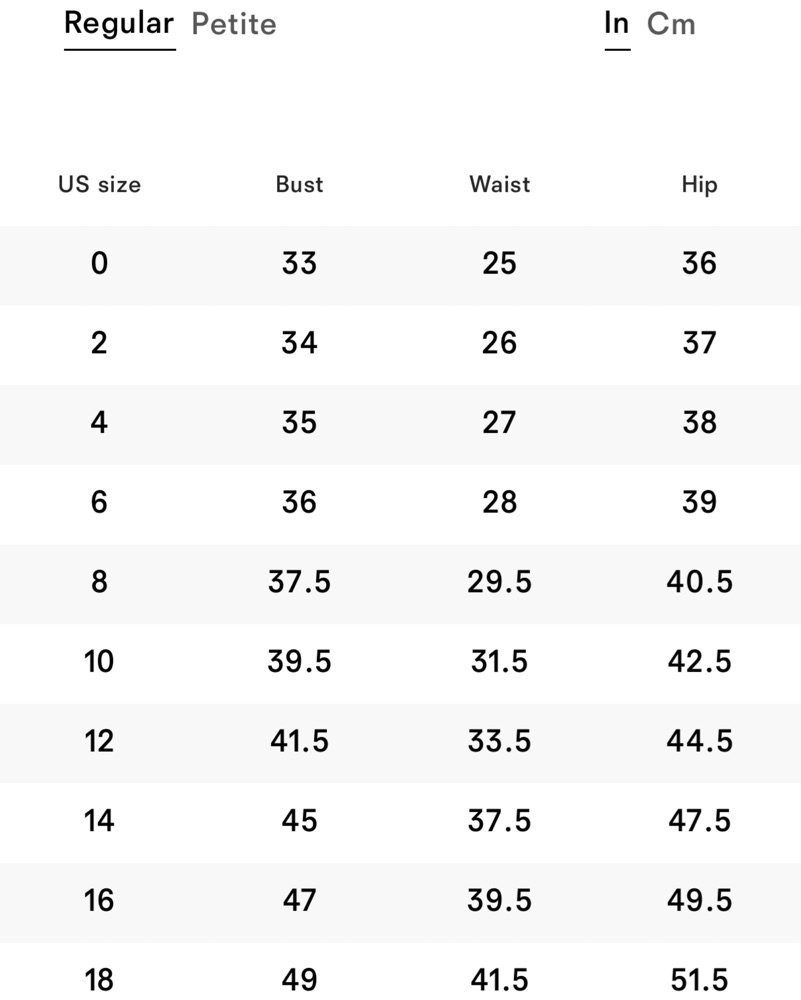
Task: Select the In inches unit option
Action: (x=617, y=26)
